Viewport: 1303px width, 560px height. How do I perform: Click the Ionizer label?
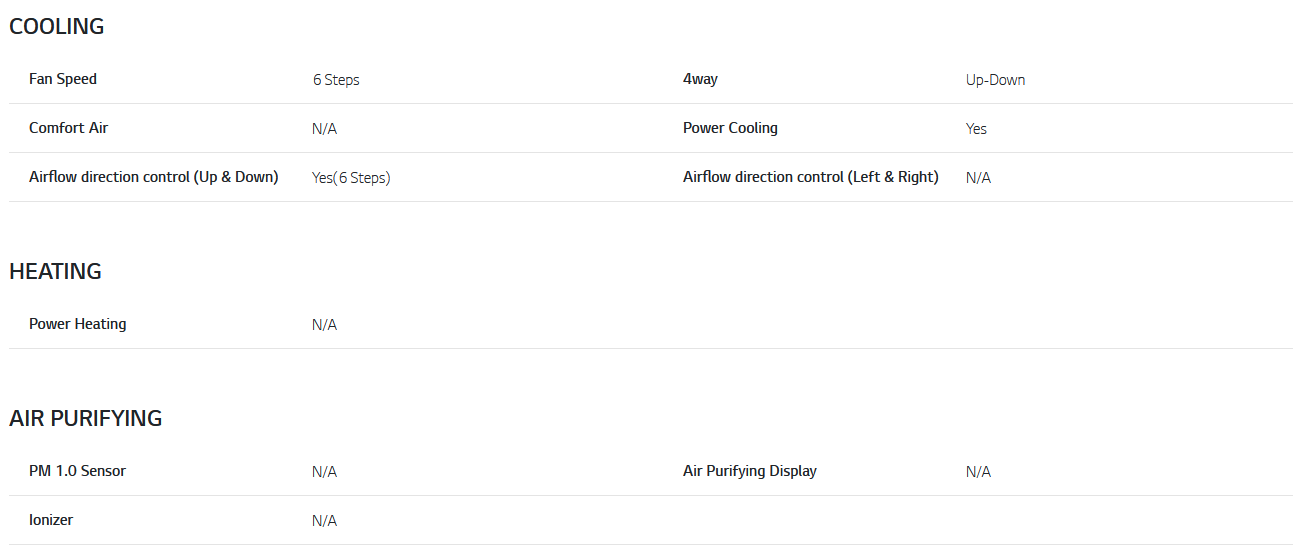pyautogui.click(x=51, y=520)
